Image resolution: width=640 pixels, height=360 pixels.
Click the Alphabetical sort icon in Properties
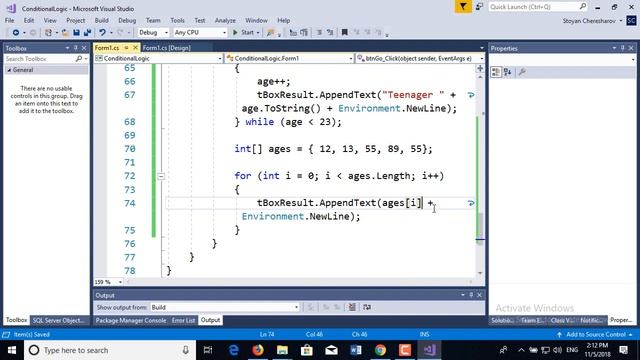(508, 72)
